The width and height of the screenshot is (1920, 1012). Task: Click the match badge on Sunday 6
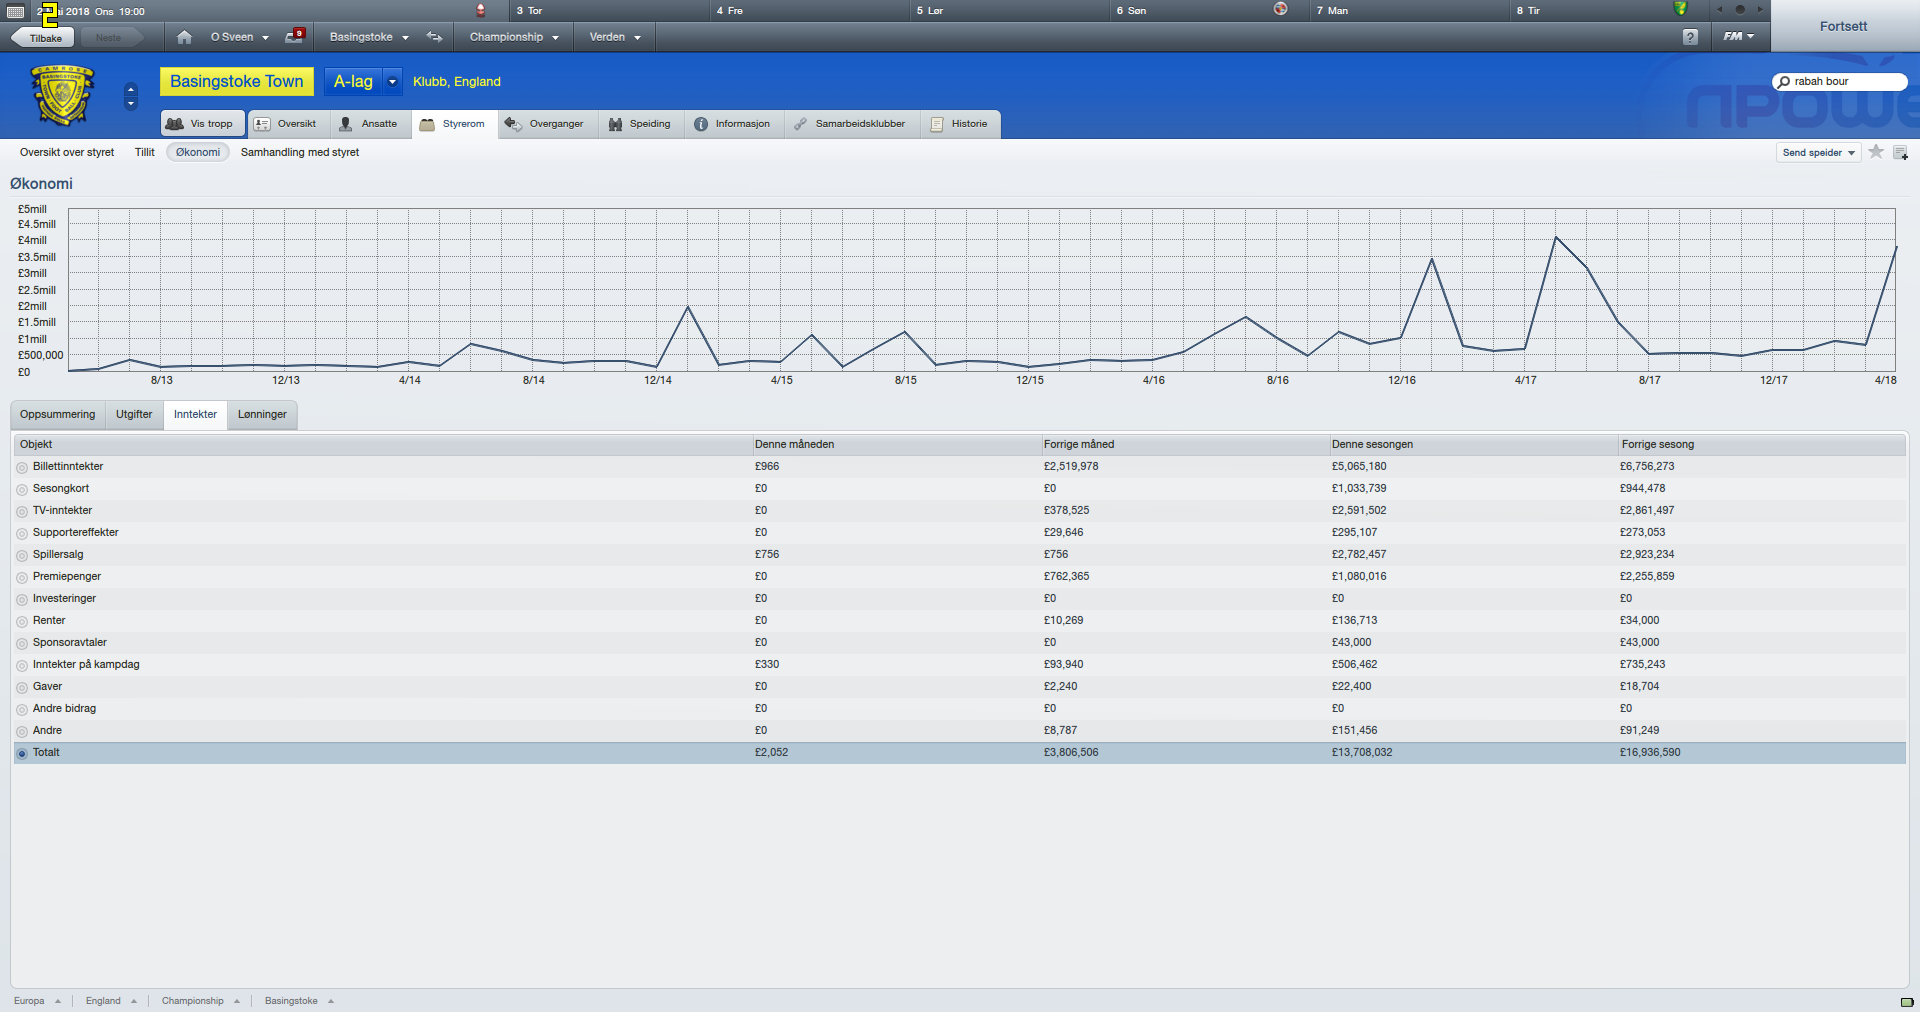click(1280, 9)
